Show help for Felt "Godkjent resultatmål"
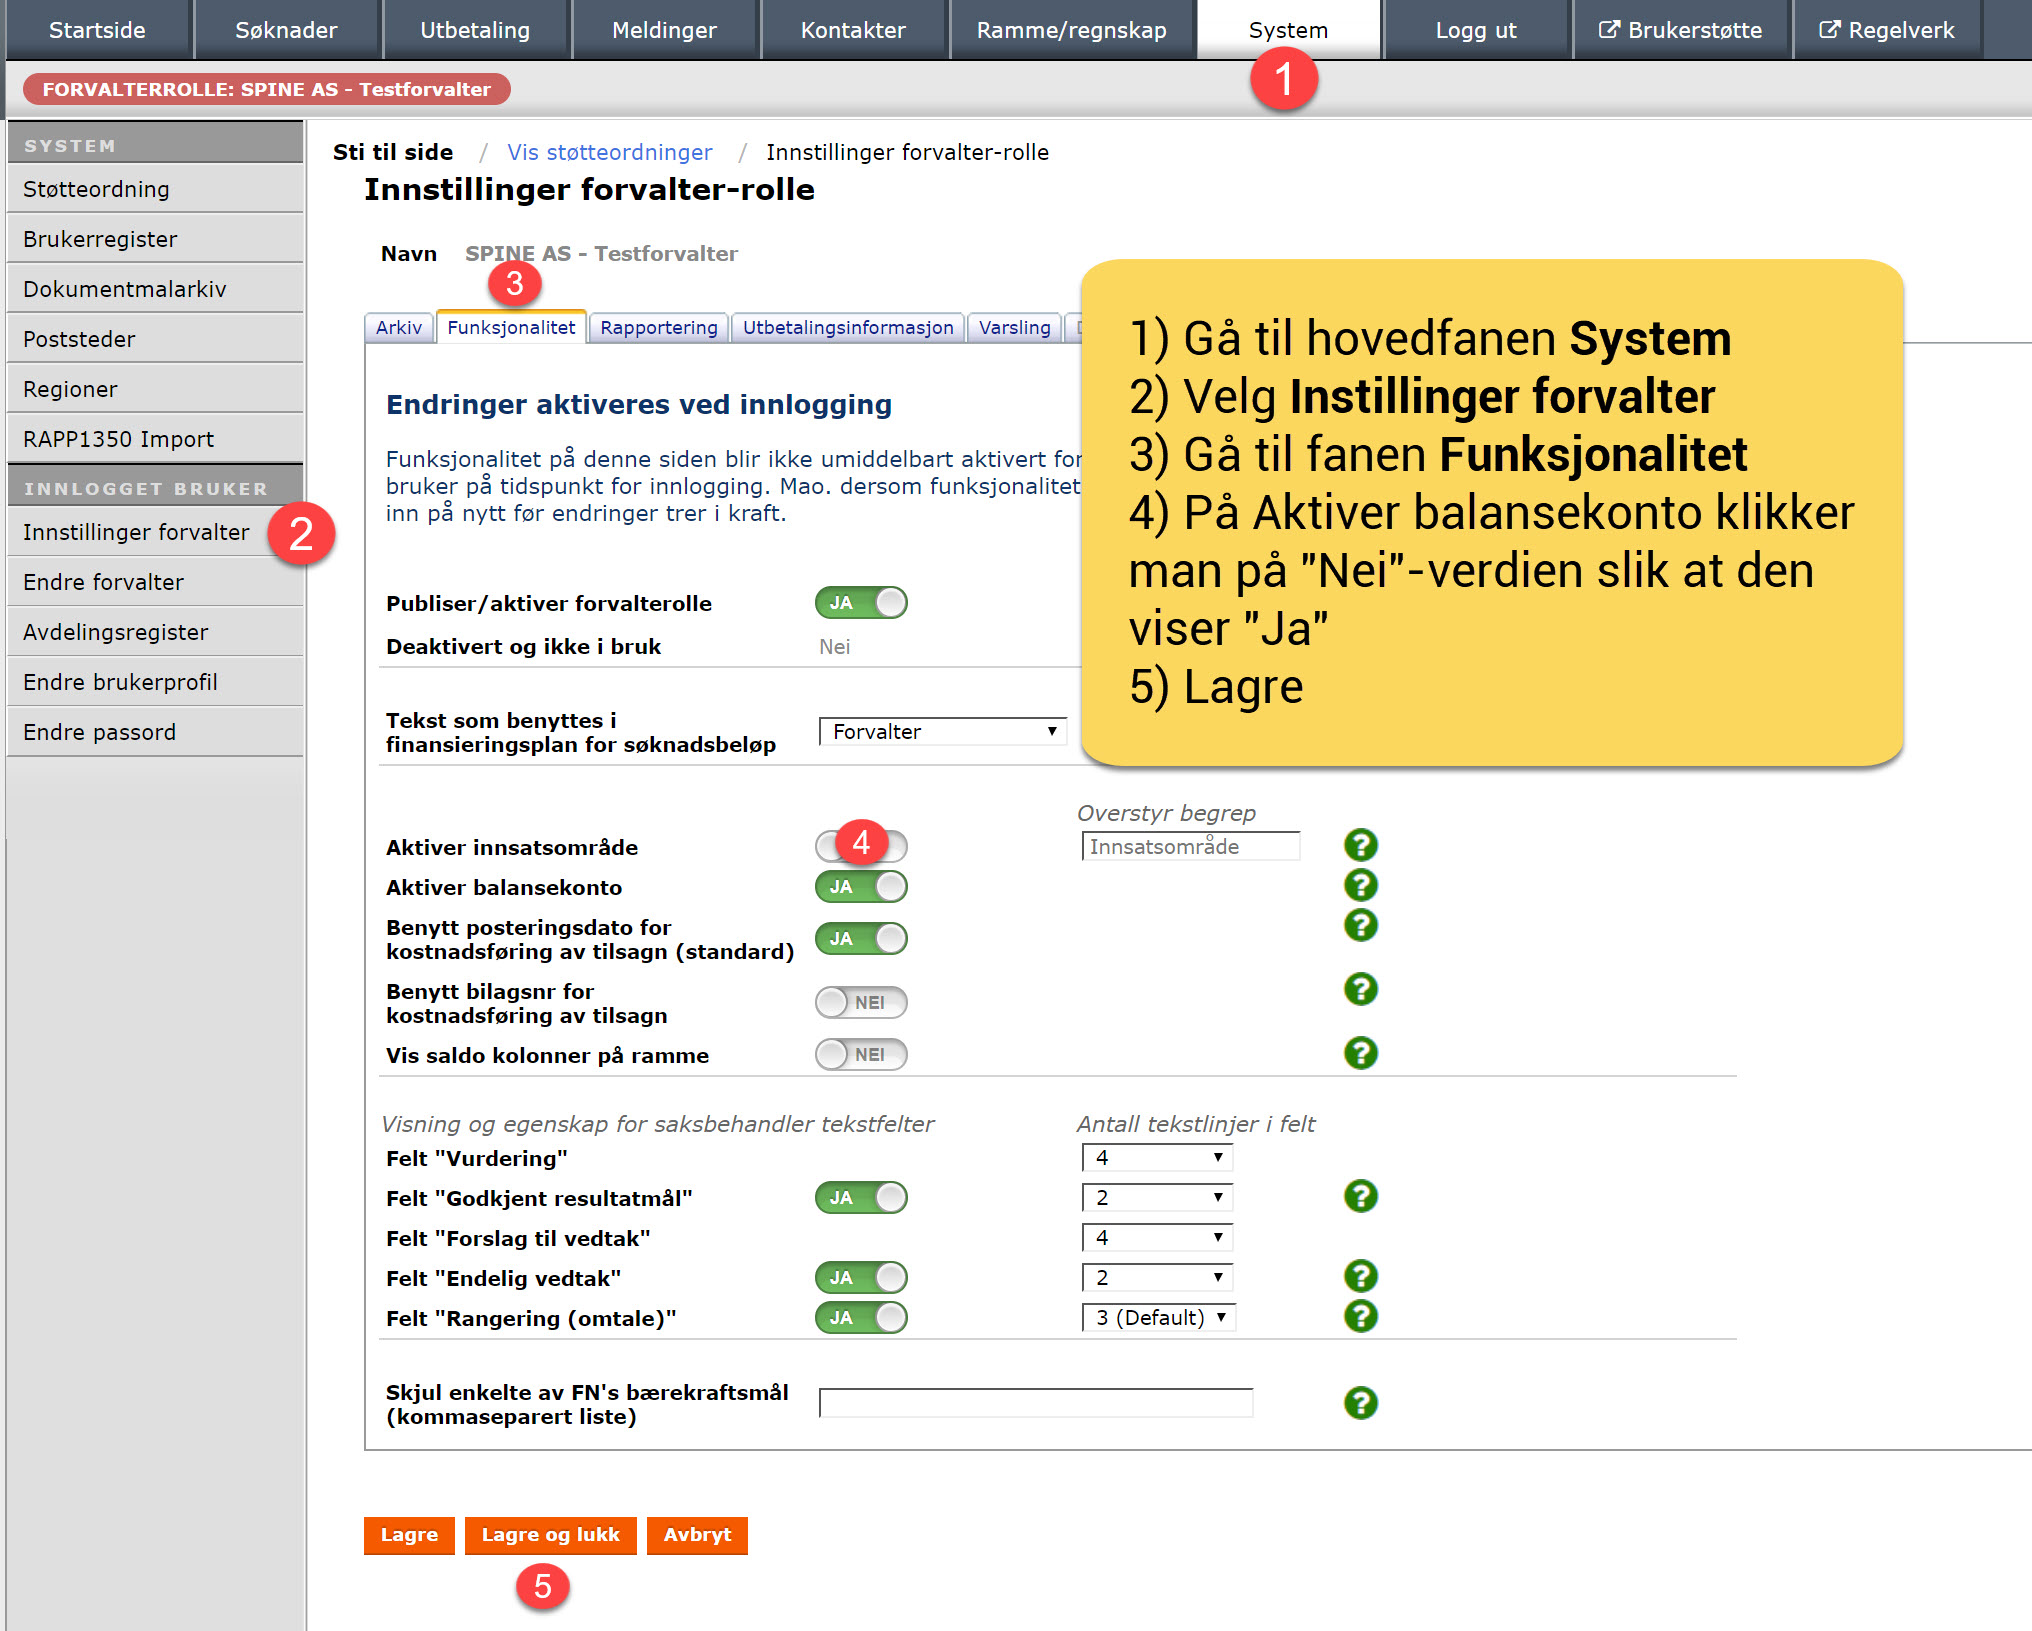Image resolution: width=2032 pixels, height=1631 pixels. [x=1360, y=1196]
